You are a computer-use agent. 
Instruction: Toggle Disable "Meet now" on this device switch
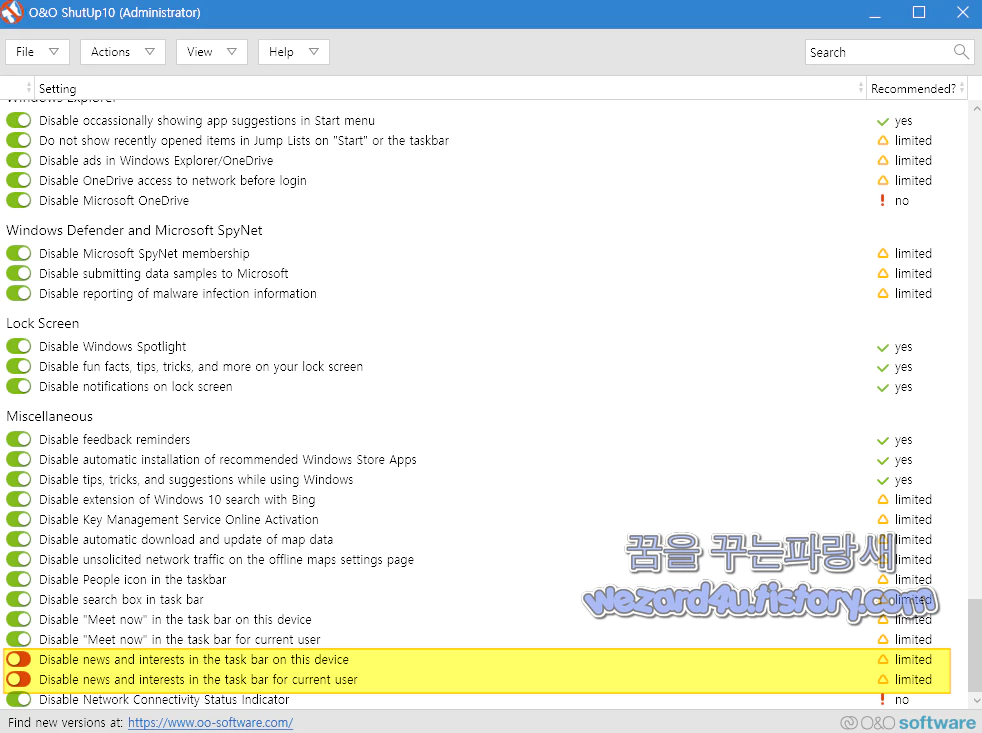[x=19, y=620]
